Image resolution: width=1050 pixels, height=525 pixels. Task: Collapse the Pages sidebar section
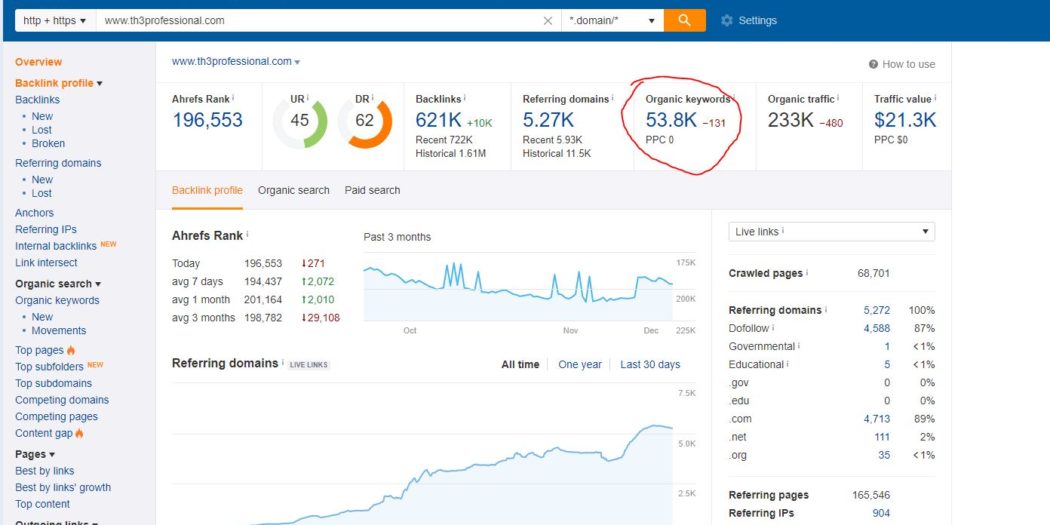pyautogui.click(x=52, y=455)
